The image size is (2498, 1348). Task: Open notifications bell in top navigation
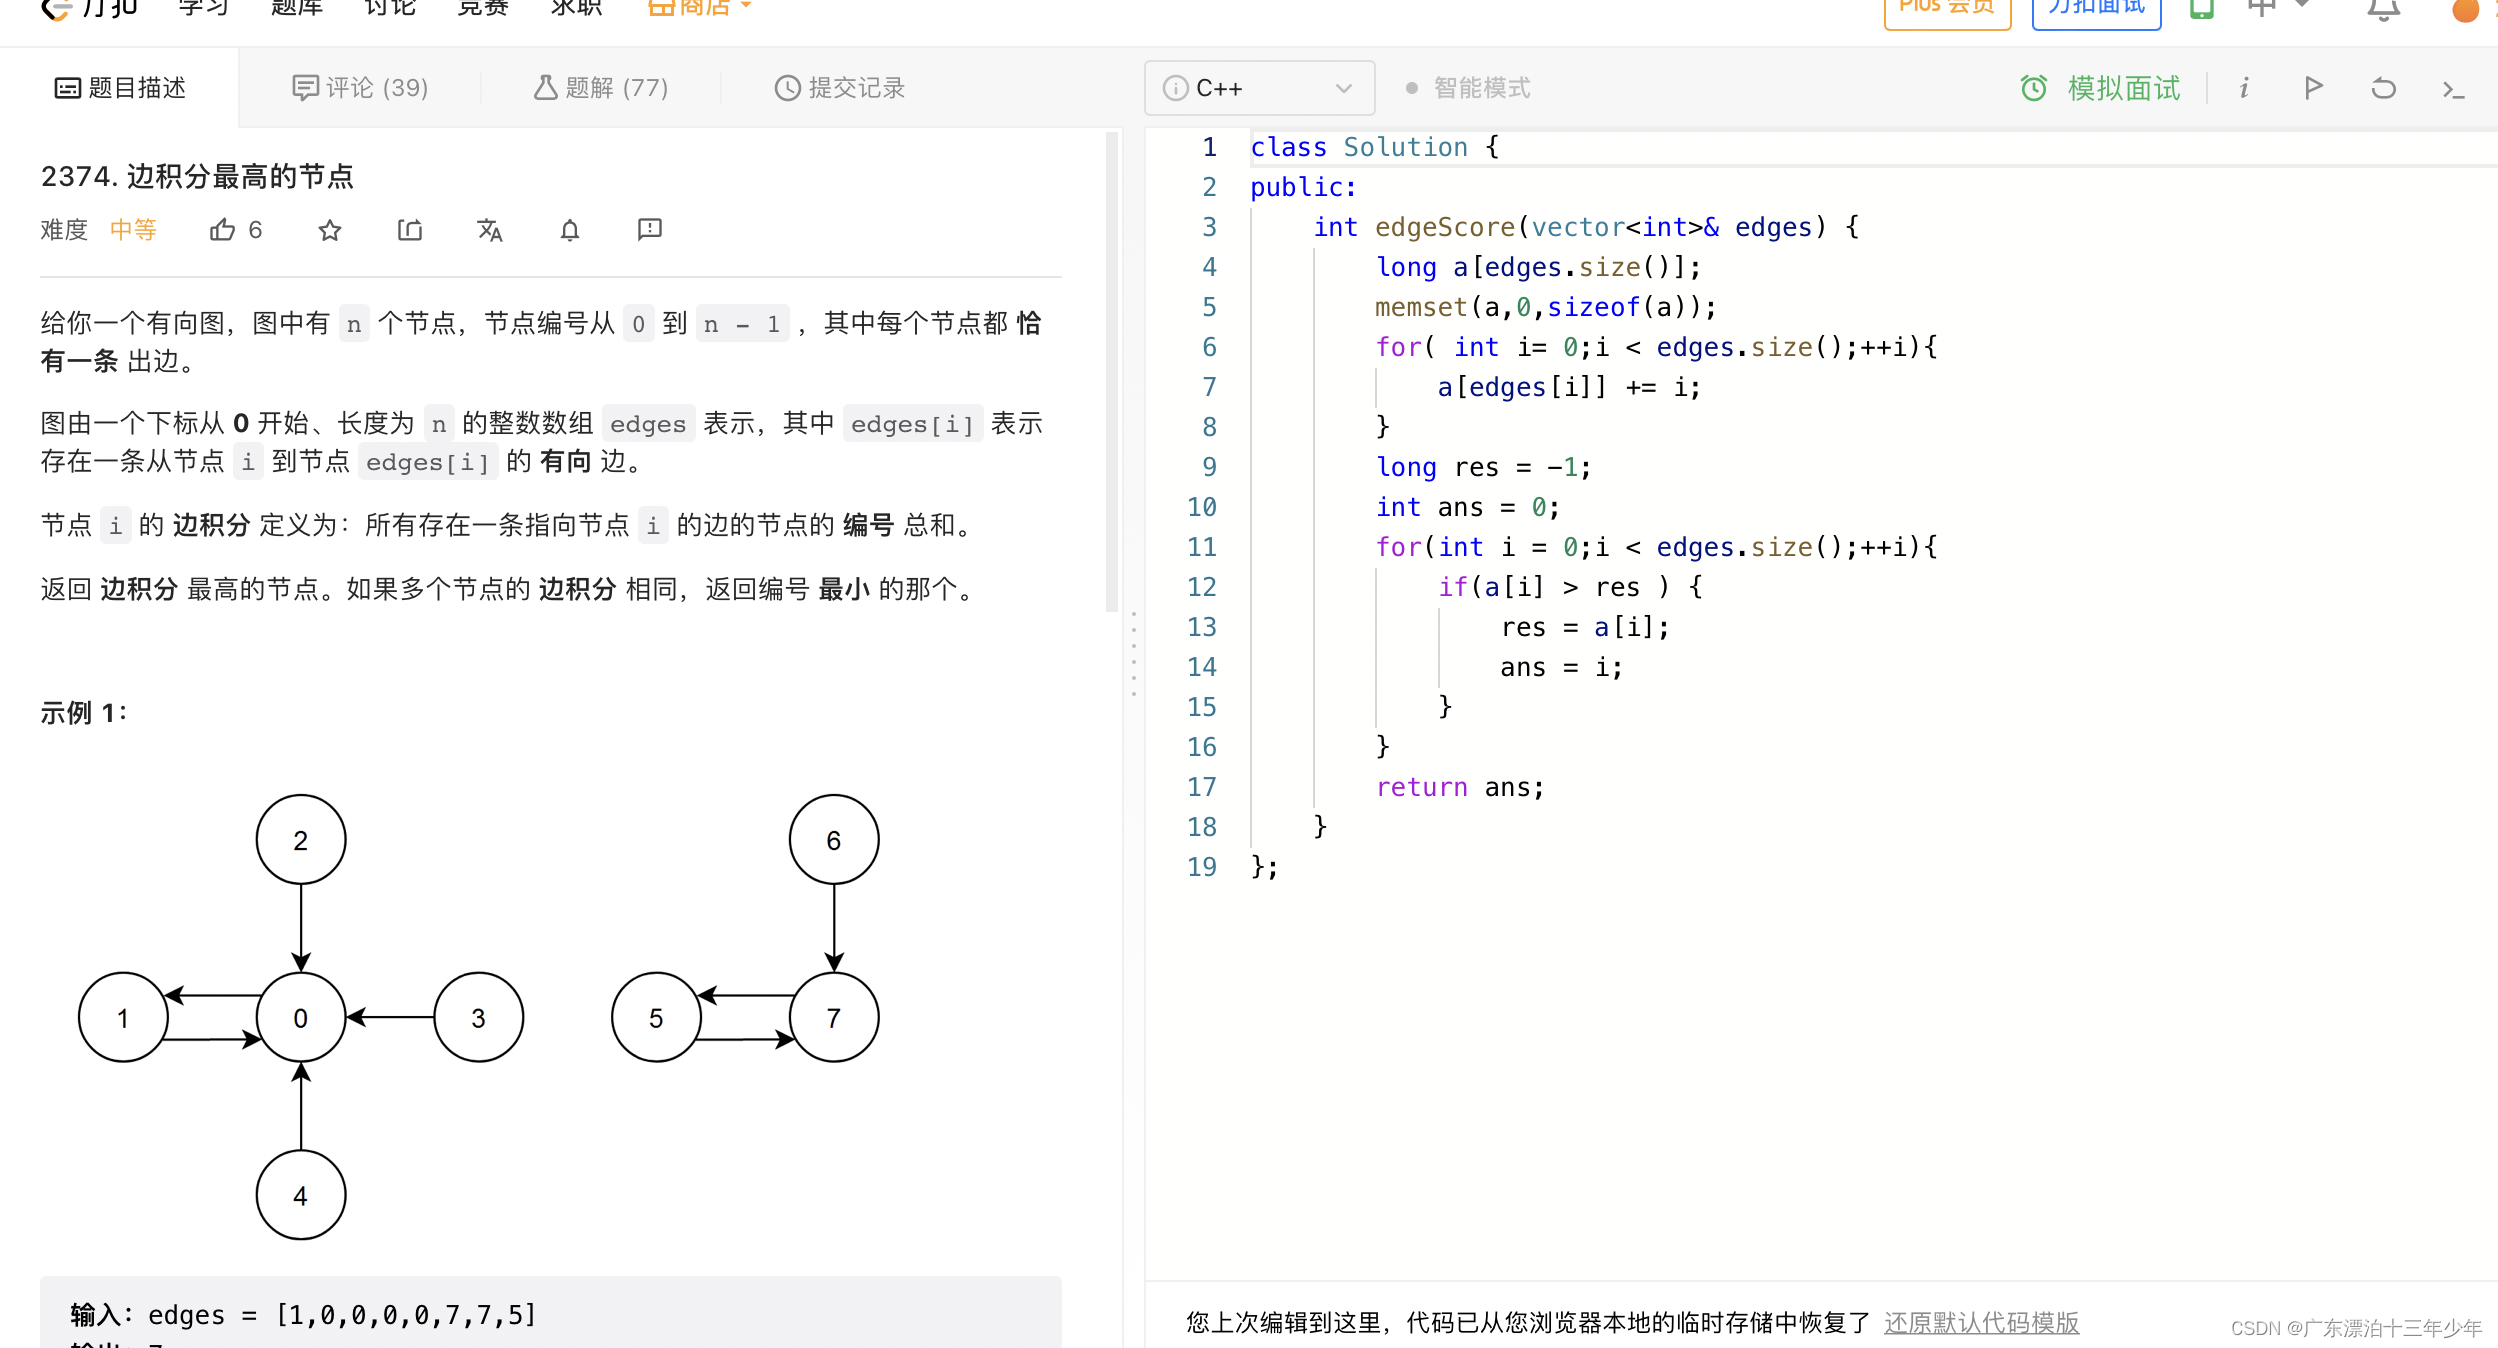[x=2384, y=10]
